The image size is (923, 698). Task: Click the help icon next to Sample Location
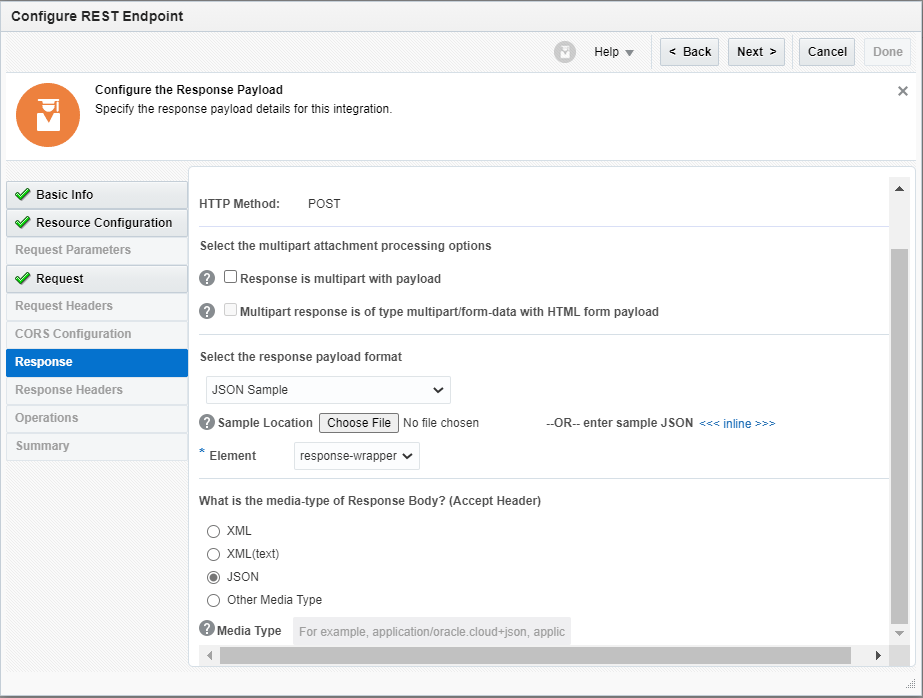pyautogui.click(x=206, y=422)
